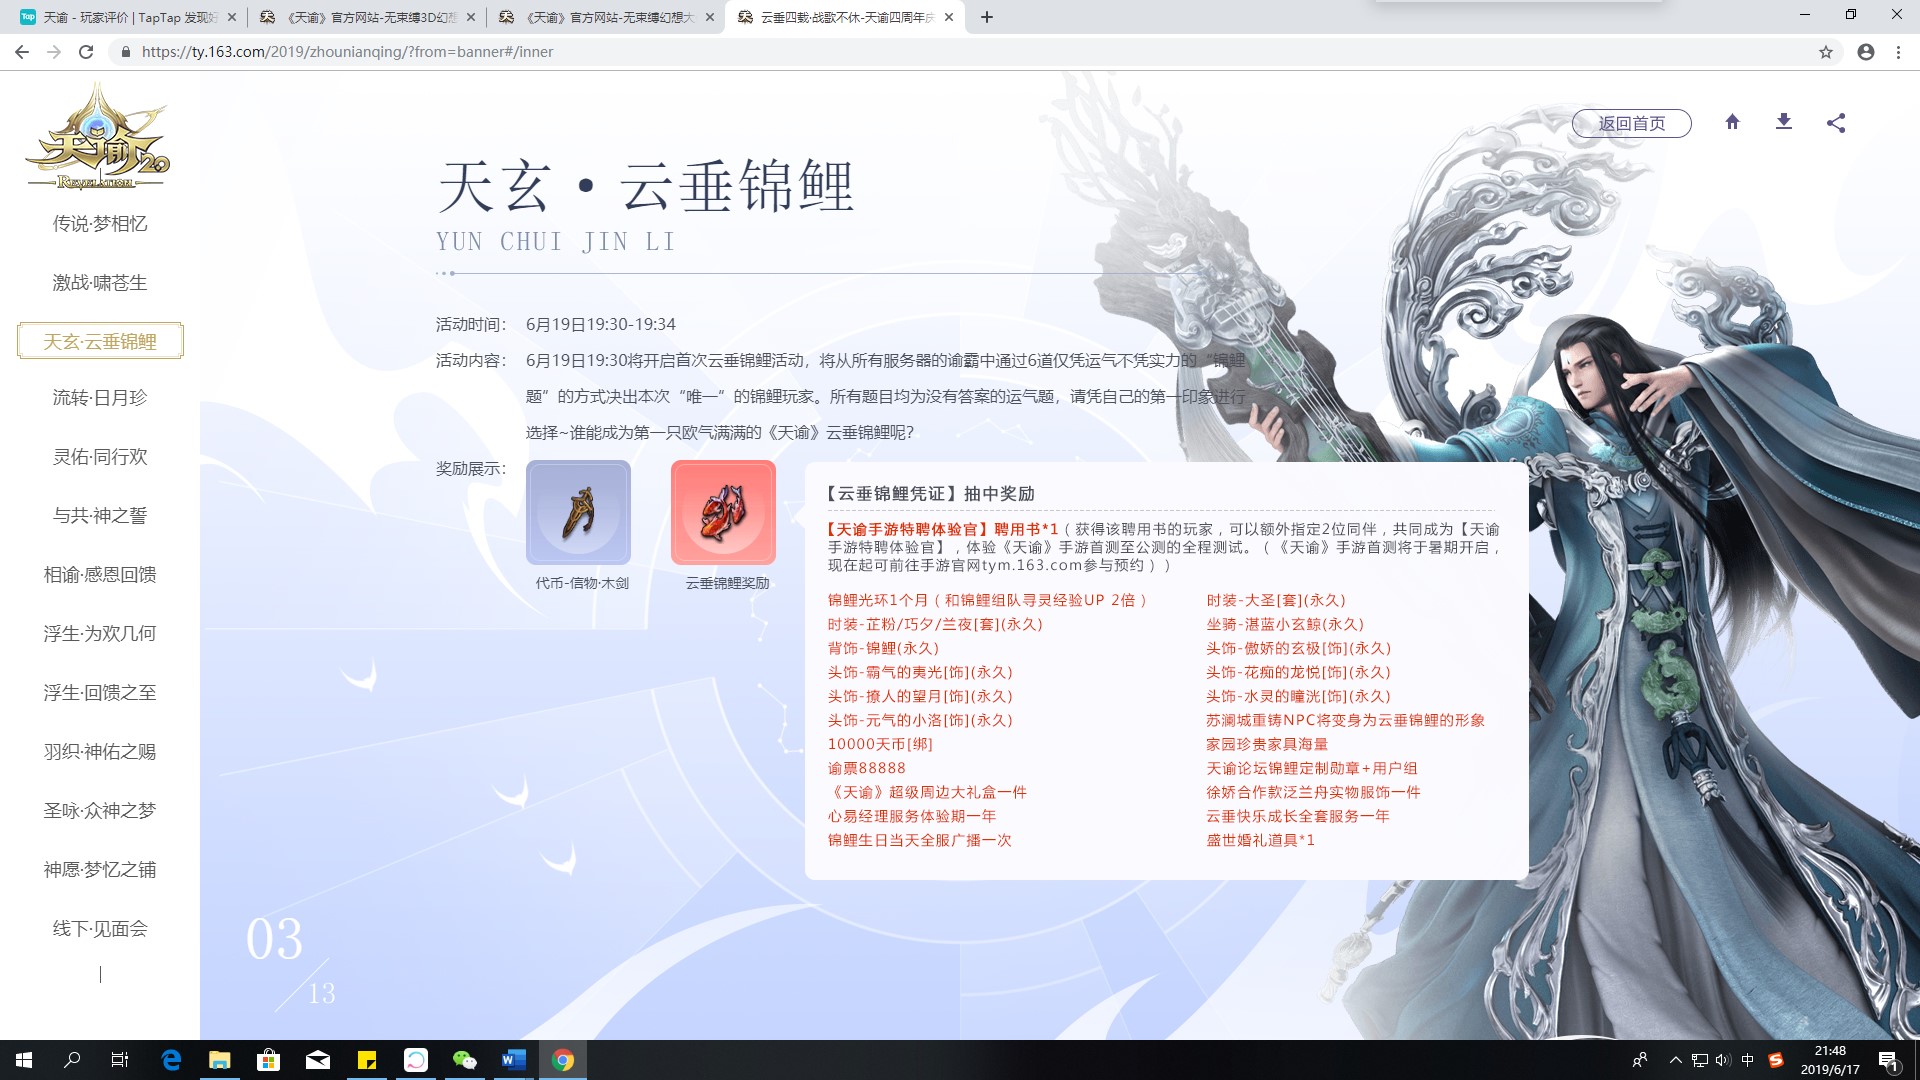Go to the 流转·日月珍 section
Viewport: 1920px width, 1080px height.
[100, 398]
